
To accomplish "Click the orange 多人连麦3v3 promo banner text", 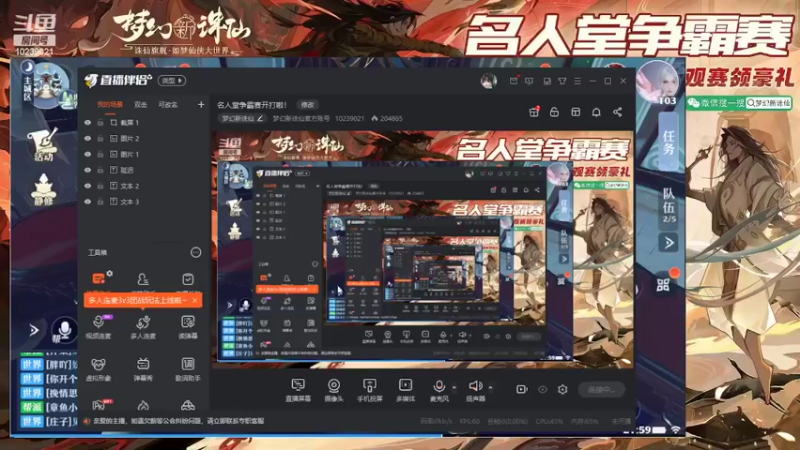I will click(137, 301).
